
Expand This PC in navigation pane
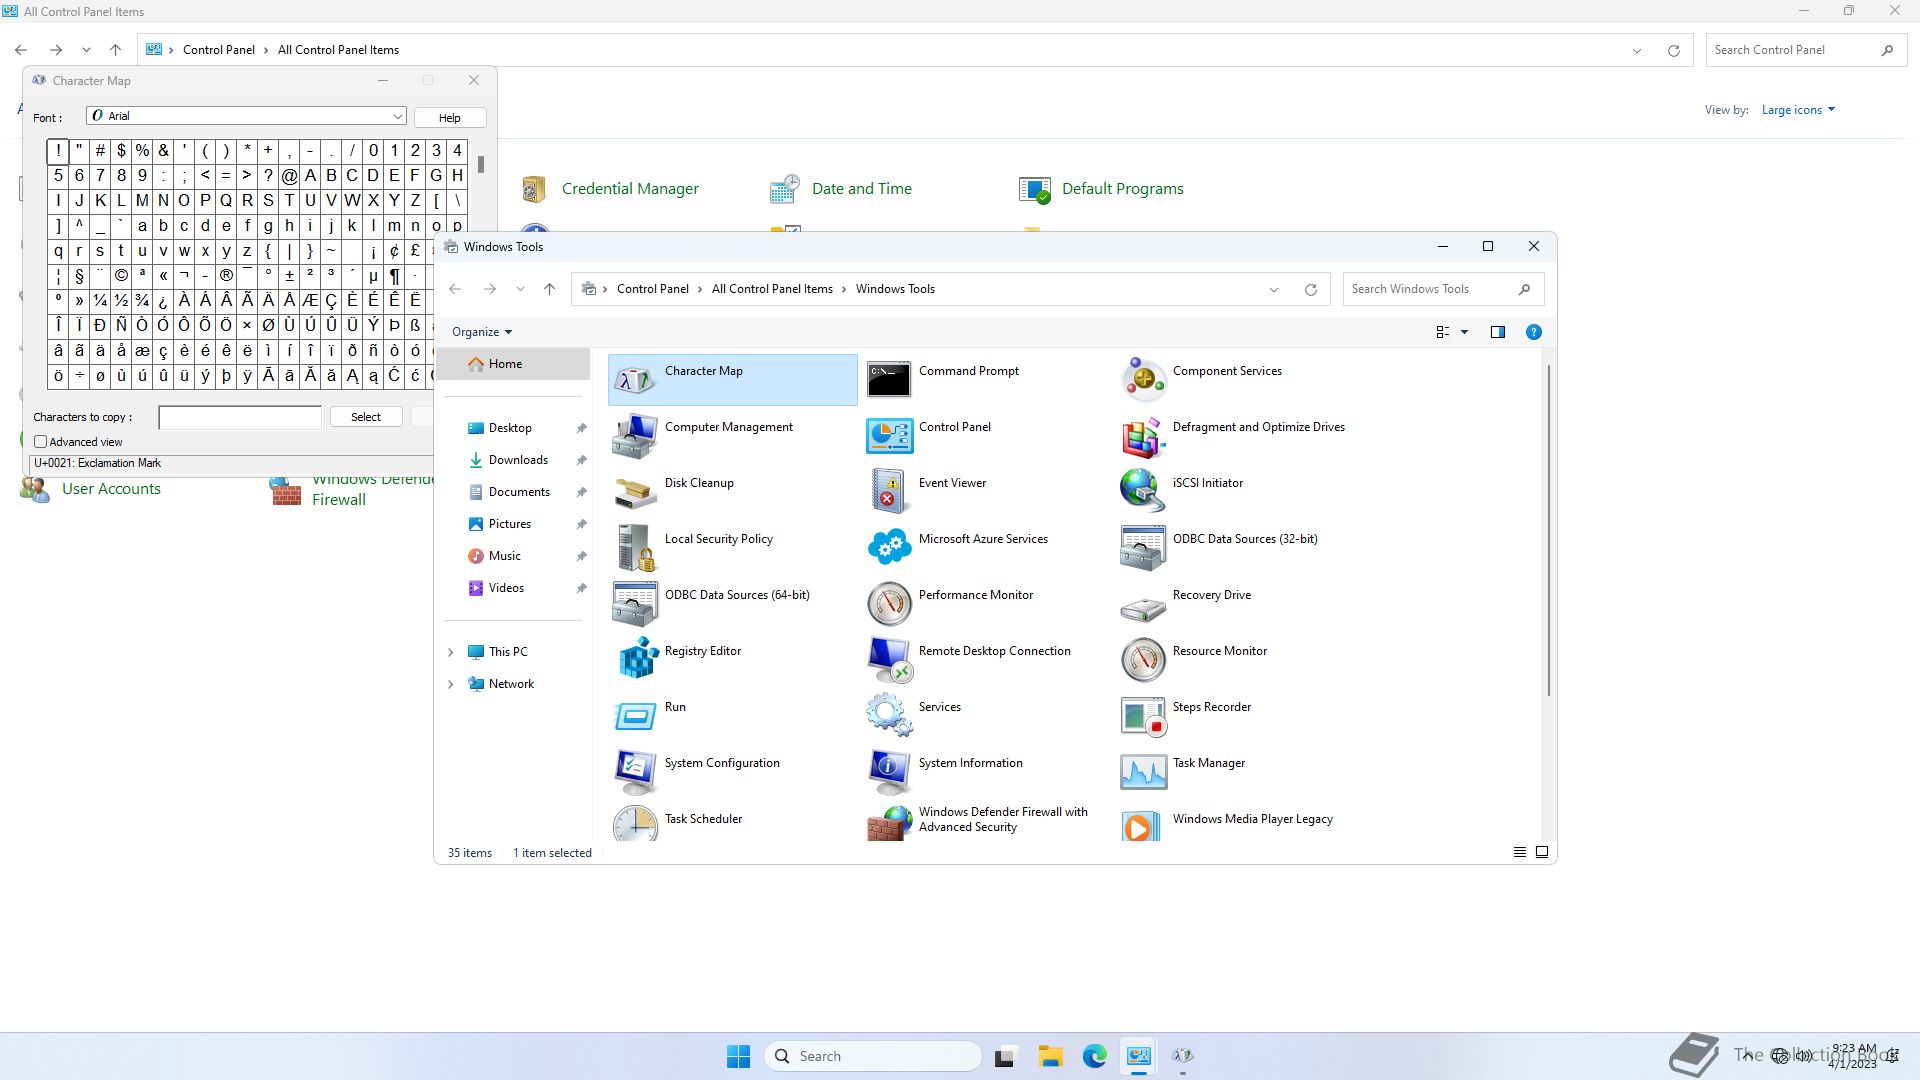point(450,652)
